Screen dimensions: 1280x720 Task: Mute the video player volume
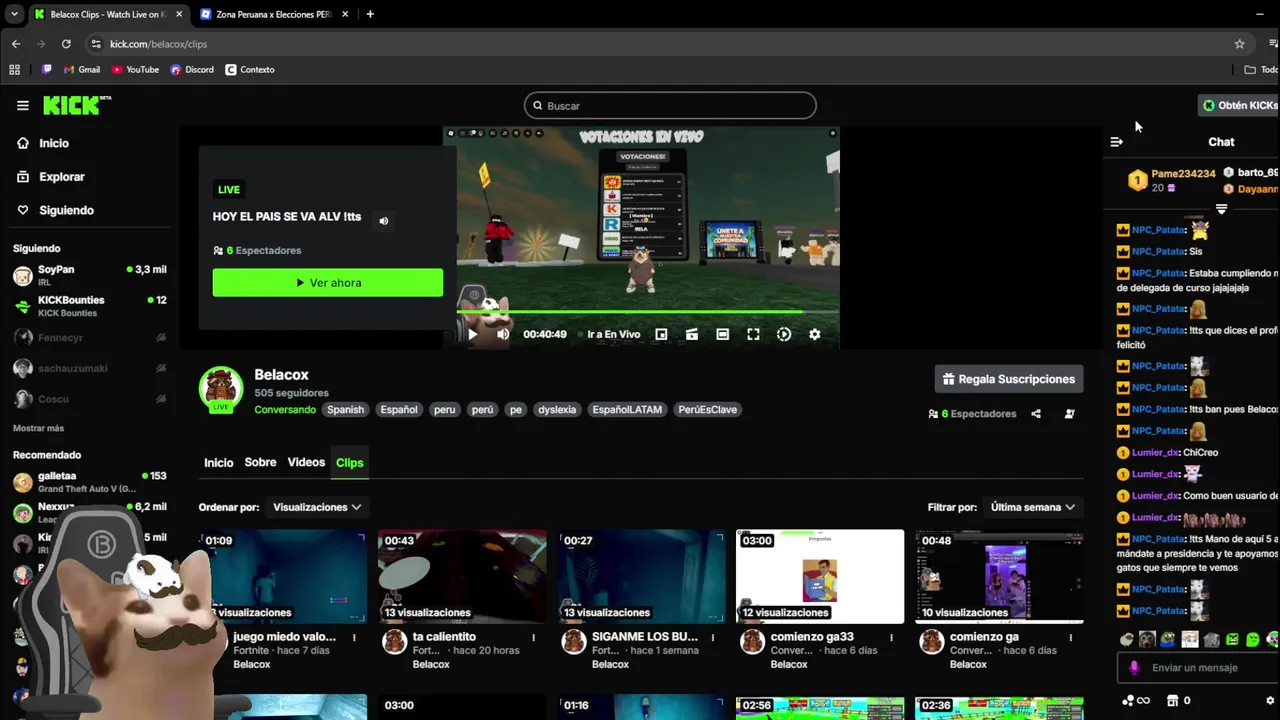pos(503,334)
